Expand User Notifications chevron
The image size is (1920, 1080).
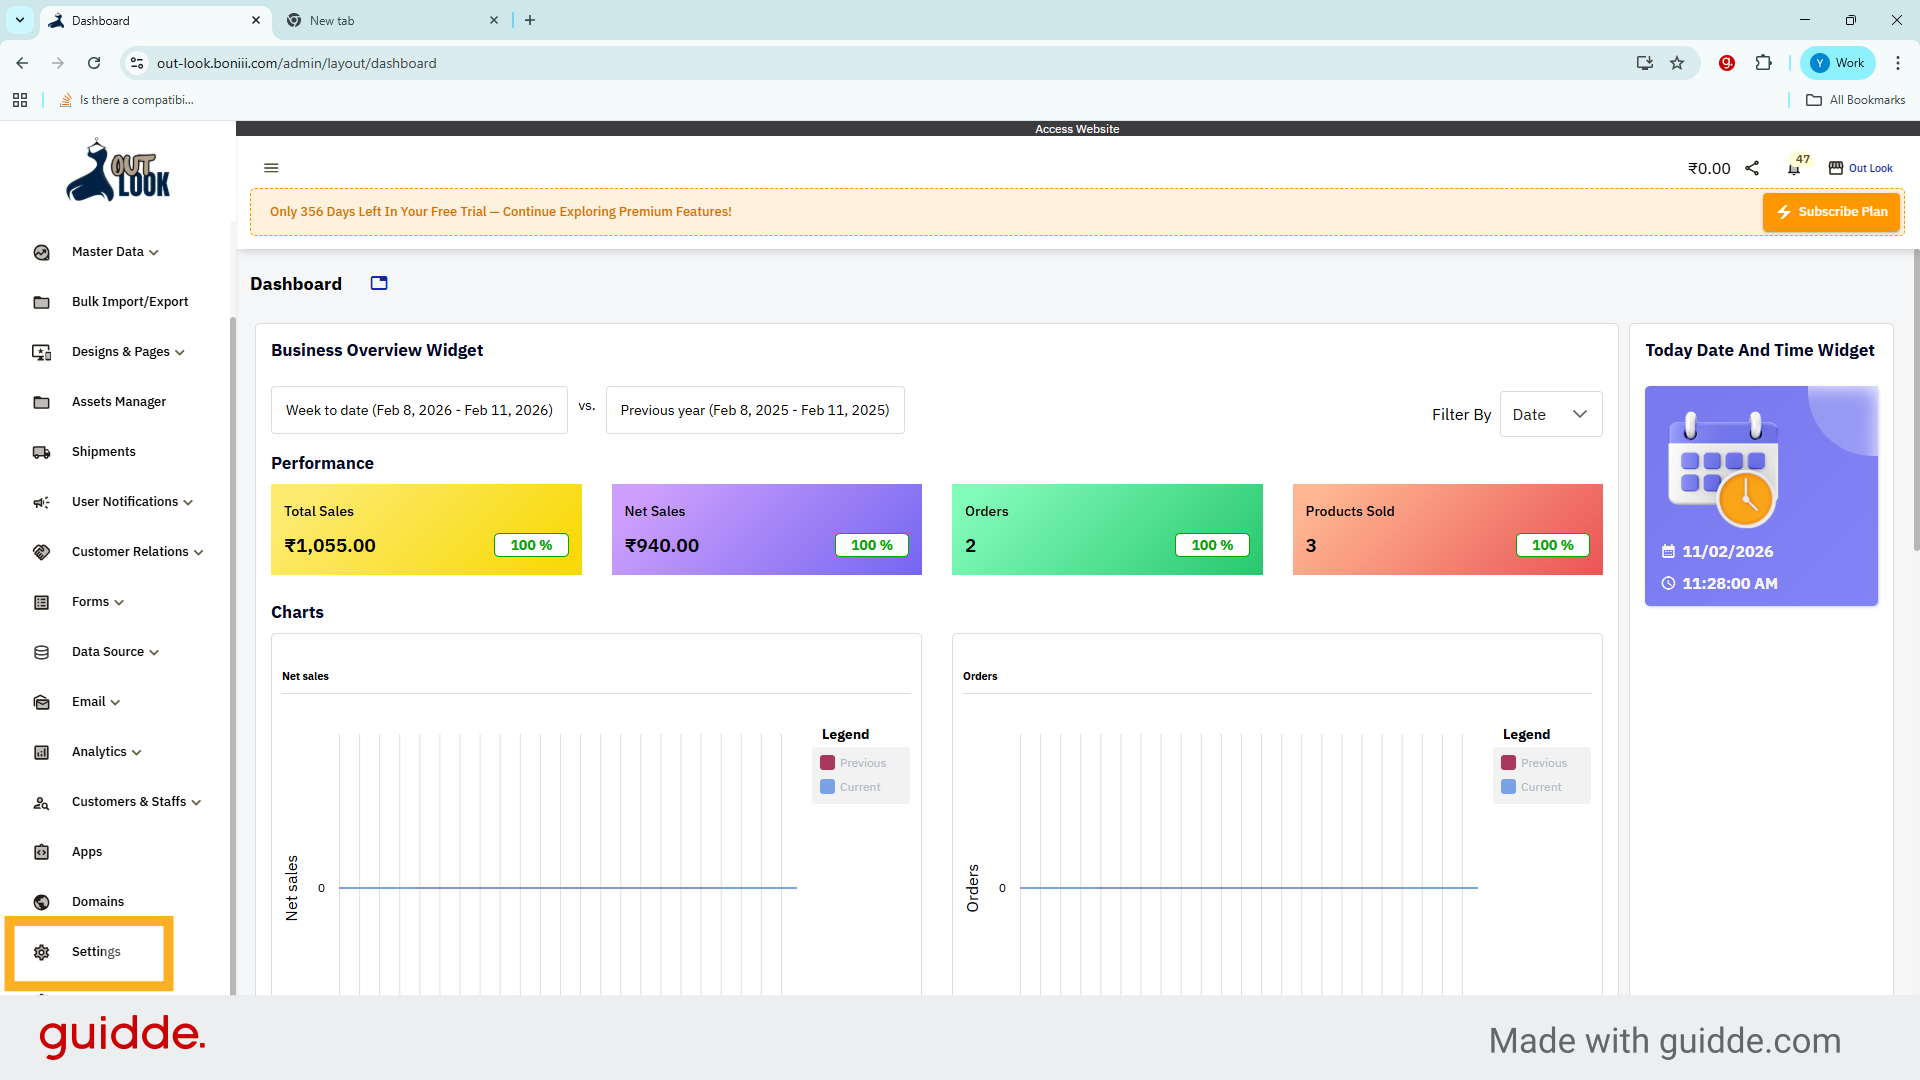click(188, 503)
